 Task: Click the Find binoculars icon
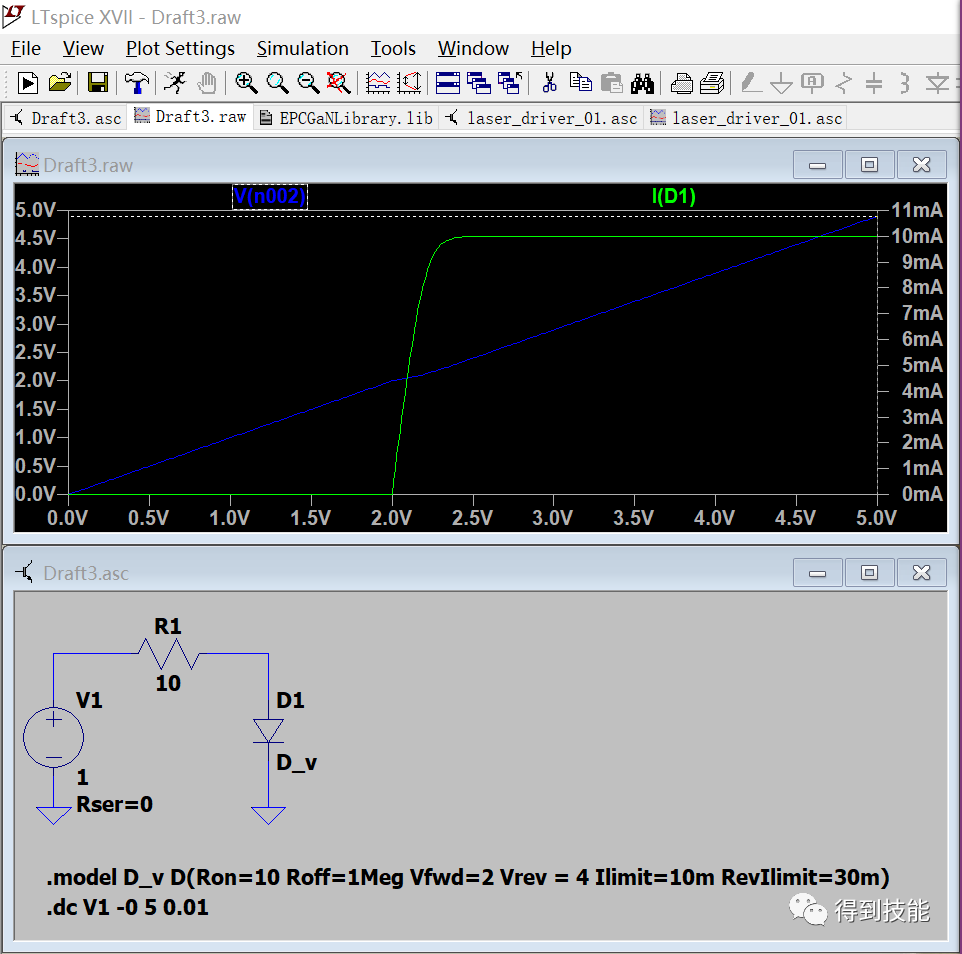click(642, 82)
